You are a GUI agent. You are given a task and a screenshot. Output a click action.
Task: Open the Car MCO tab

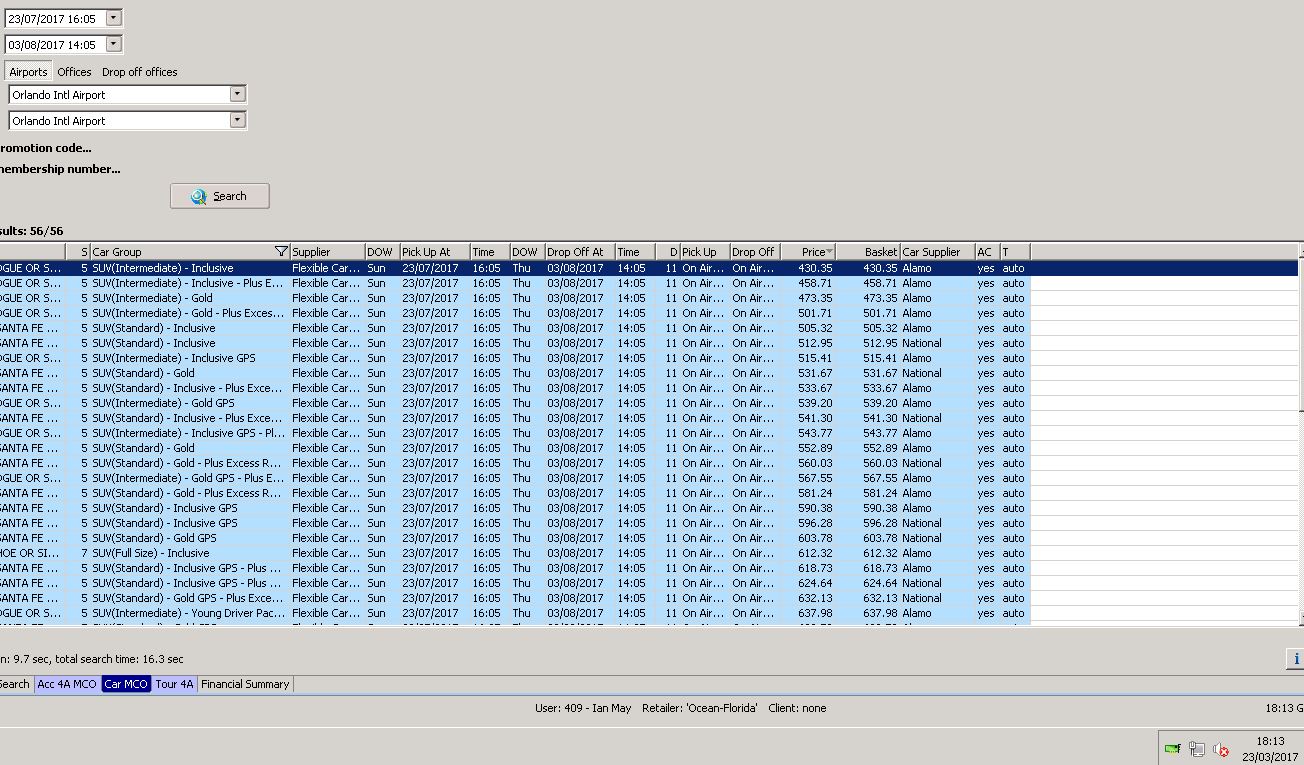tap(126, 684)
